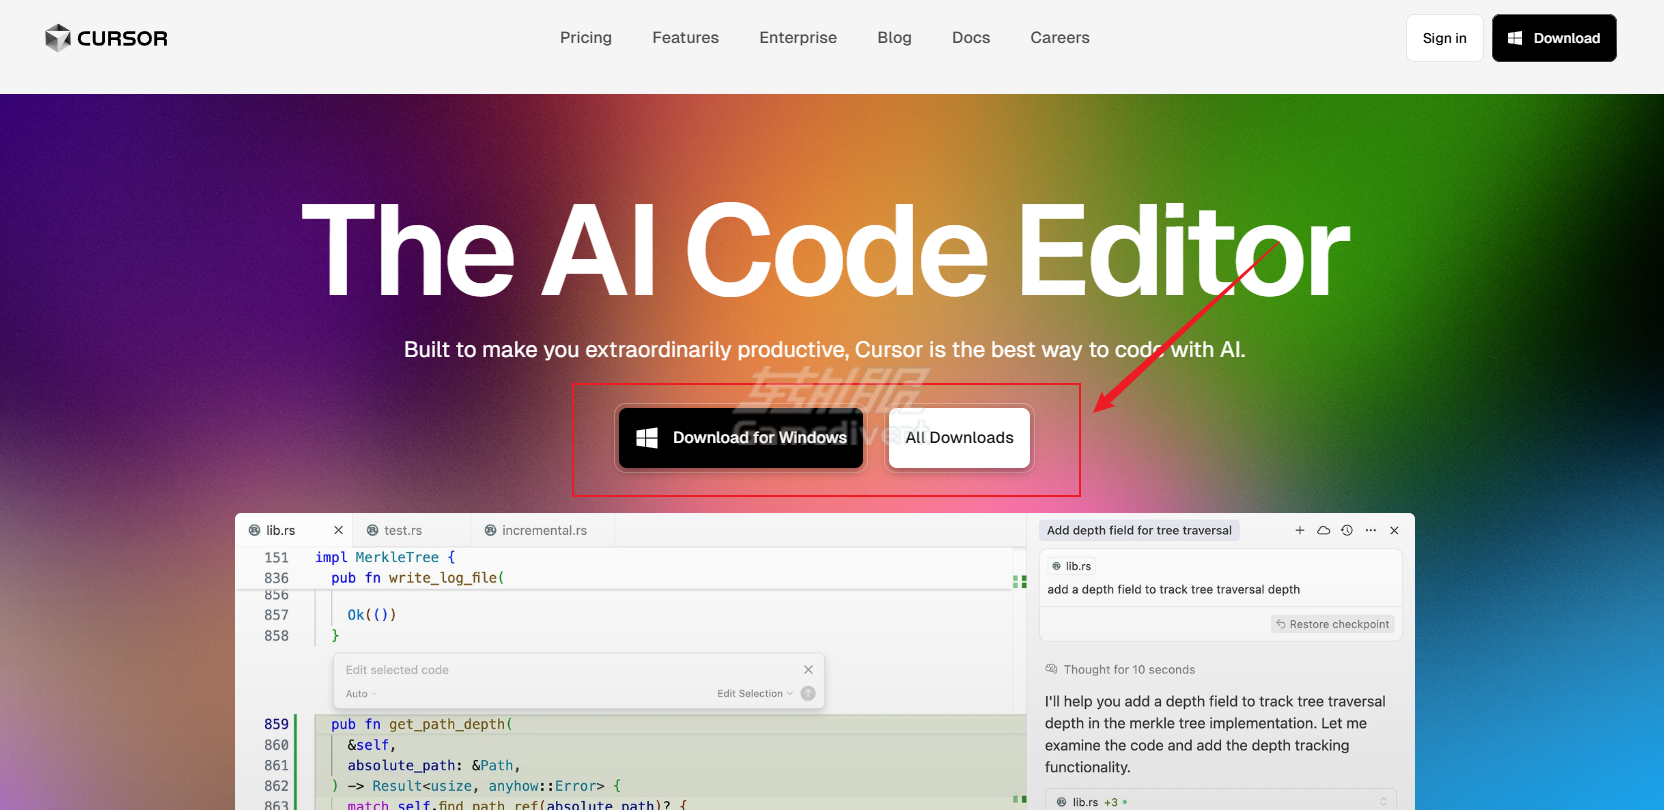Open the Features page
Image resolution: width=1664 pixels, height=810 pixels.
coord(685,38)
